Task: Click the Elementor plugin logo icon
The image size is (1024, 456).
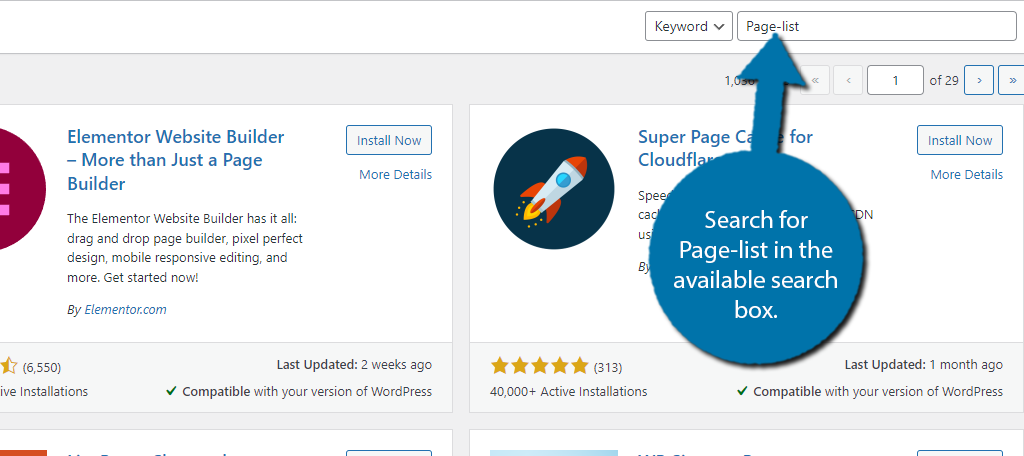Action: pos(23,189)
